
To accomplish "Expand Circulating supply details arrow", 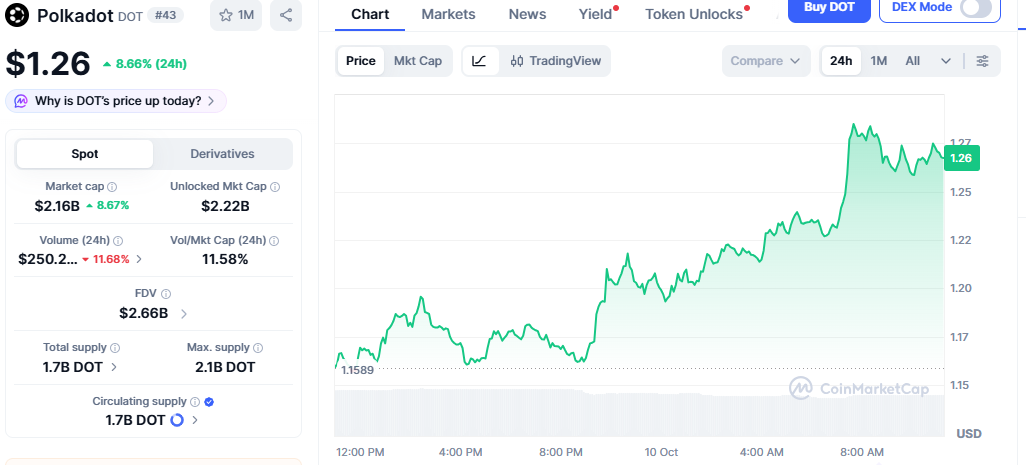I will click(x=195, y=421).
